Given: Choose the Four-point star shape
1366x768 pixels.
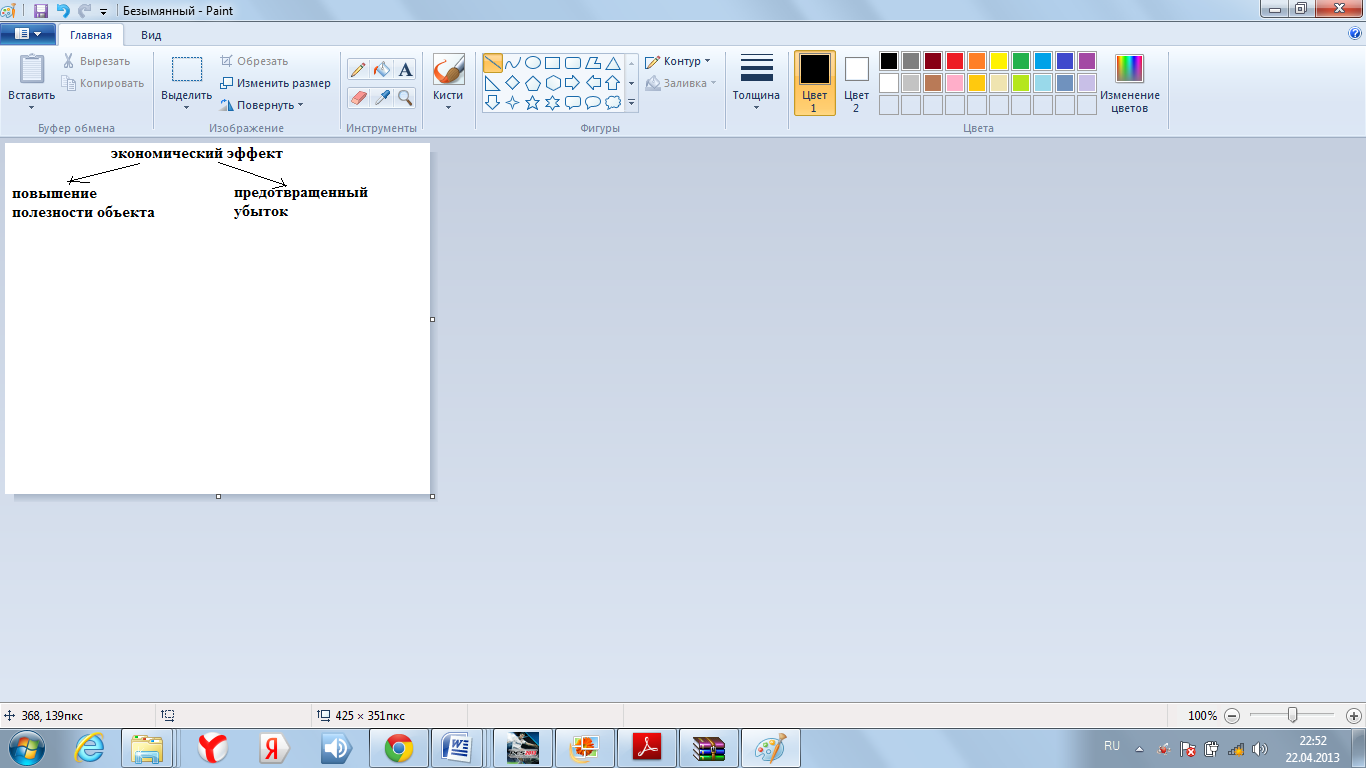Looking at the screenshot, I should pyautogui.click(x=513, y=103).
